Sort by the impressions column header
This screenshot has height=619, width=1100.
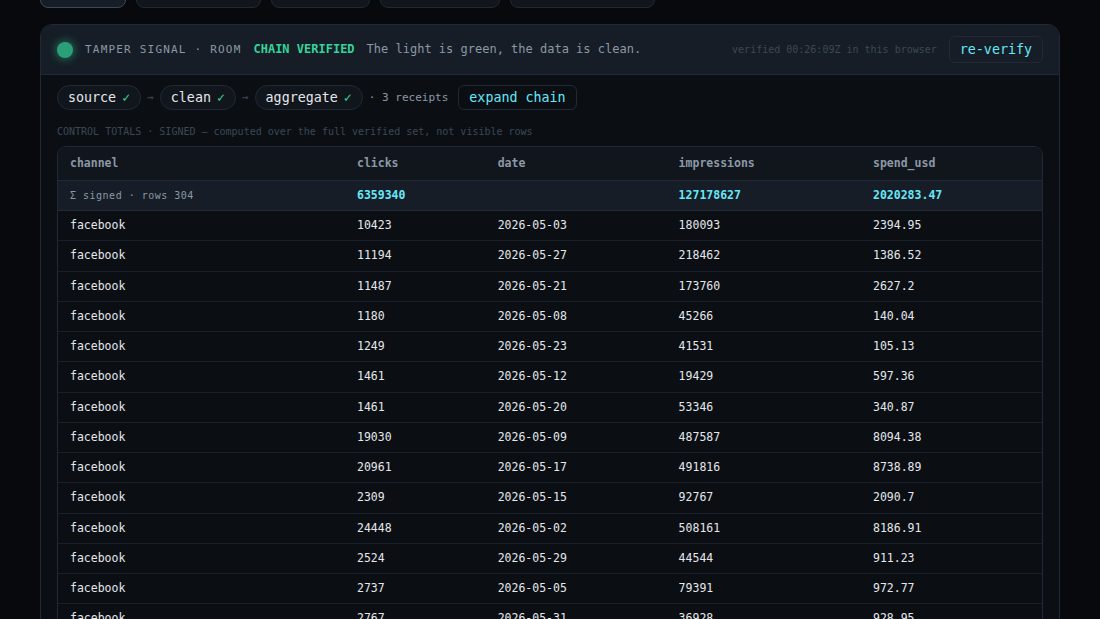pyautogui.click(x=716, y=163)
